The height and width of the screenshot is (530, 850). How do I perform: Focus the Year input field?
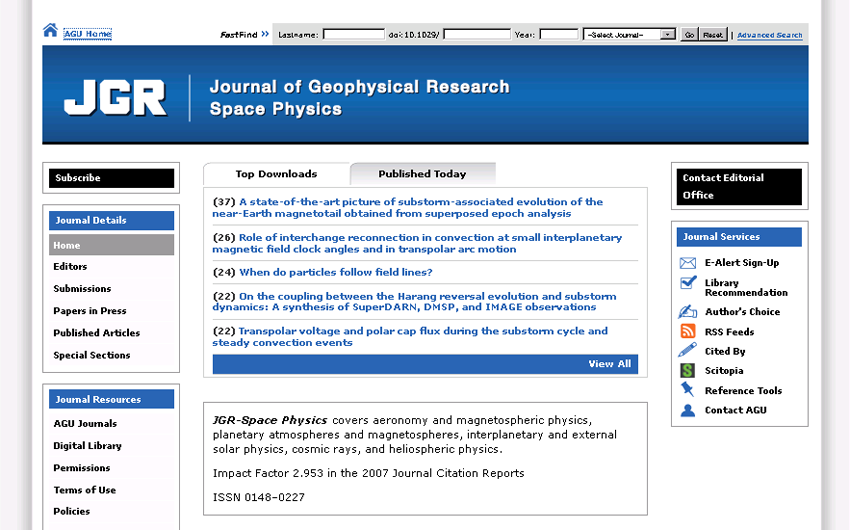coord(559,35)
